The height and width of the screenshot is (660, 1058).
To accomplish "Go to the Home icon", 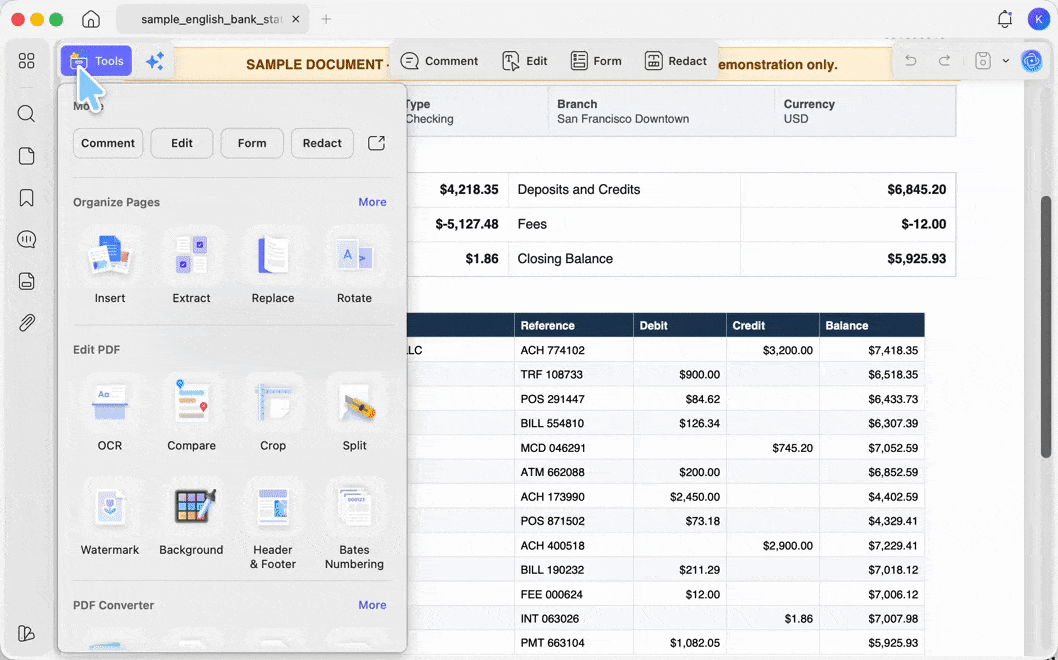I will pyautogui.click(x=90, y=19).
